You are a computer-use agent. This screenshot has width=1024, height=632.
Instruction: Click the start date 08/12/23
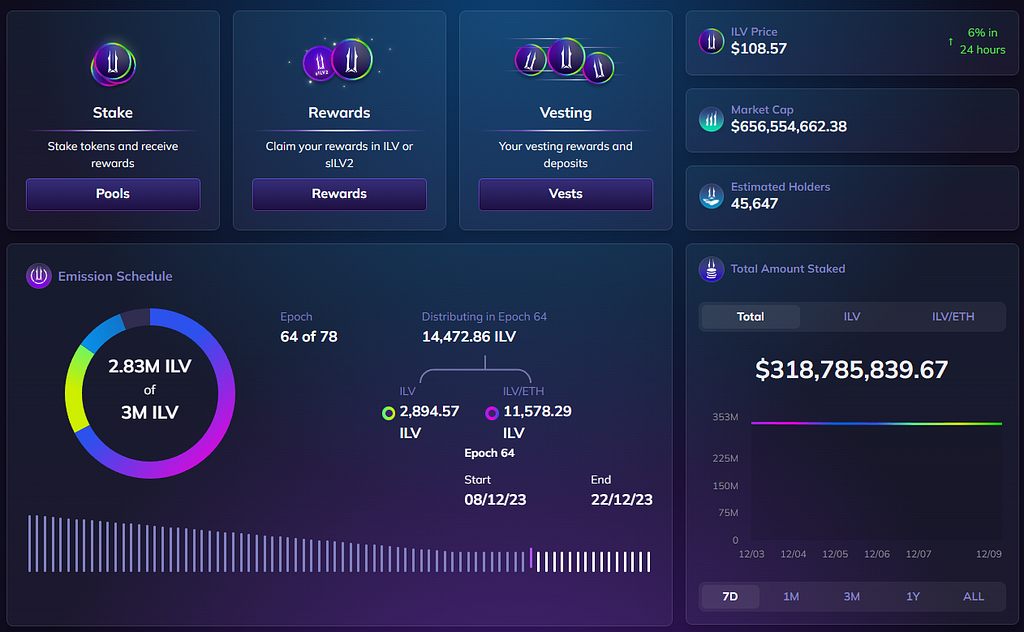click(x=495, y=499)
